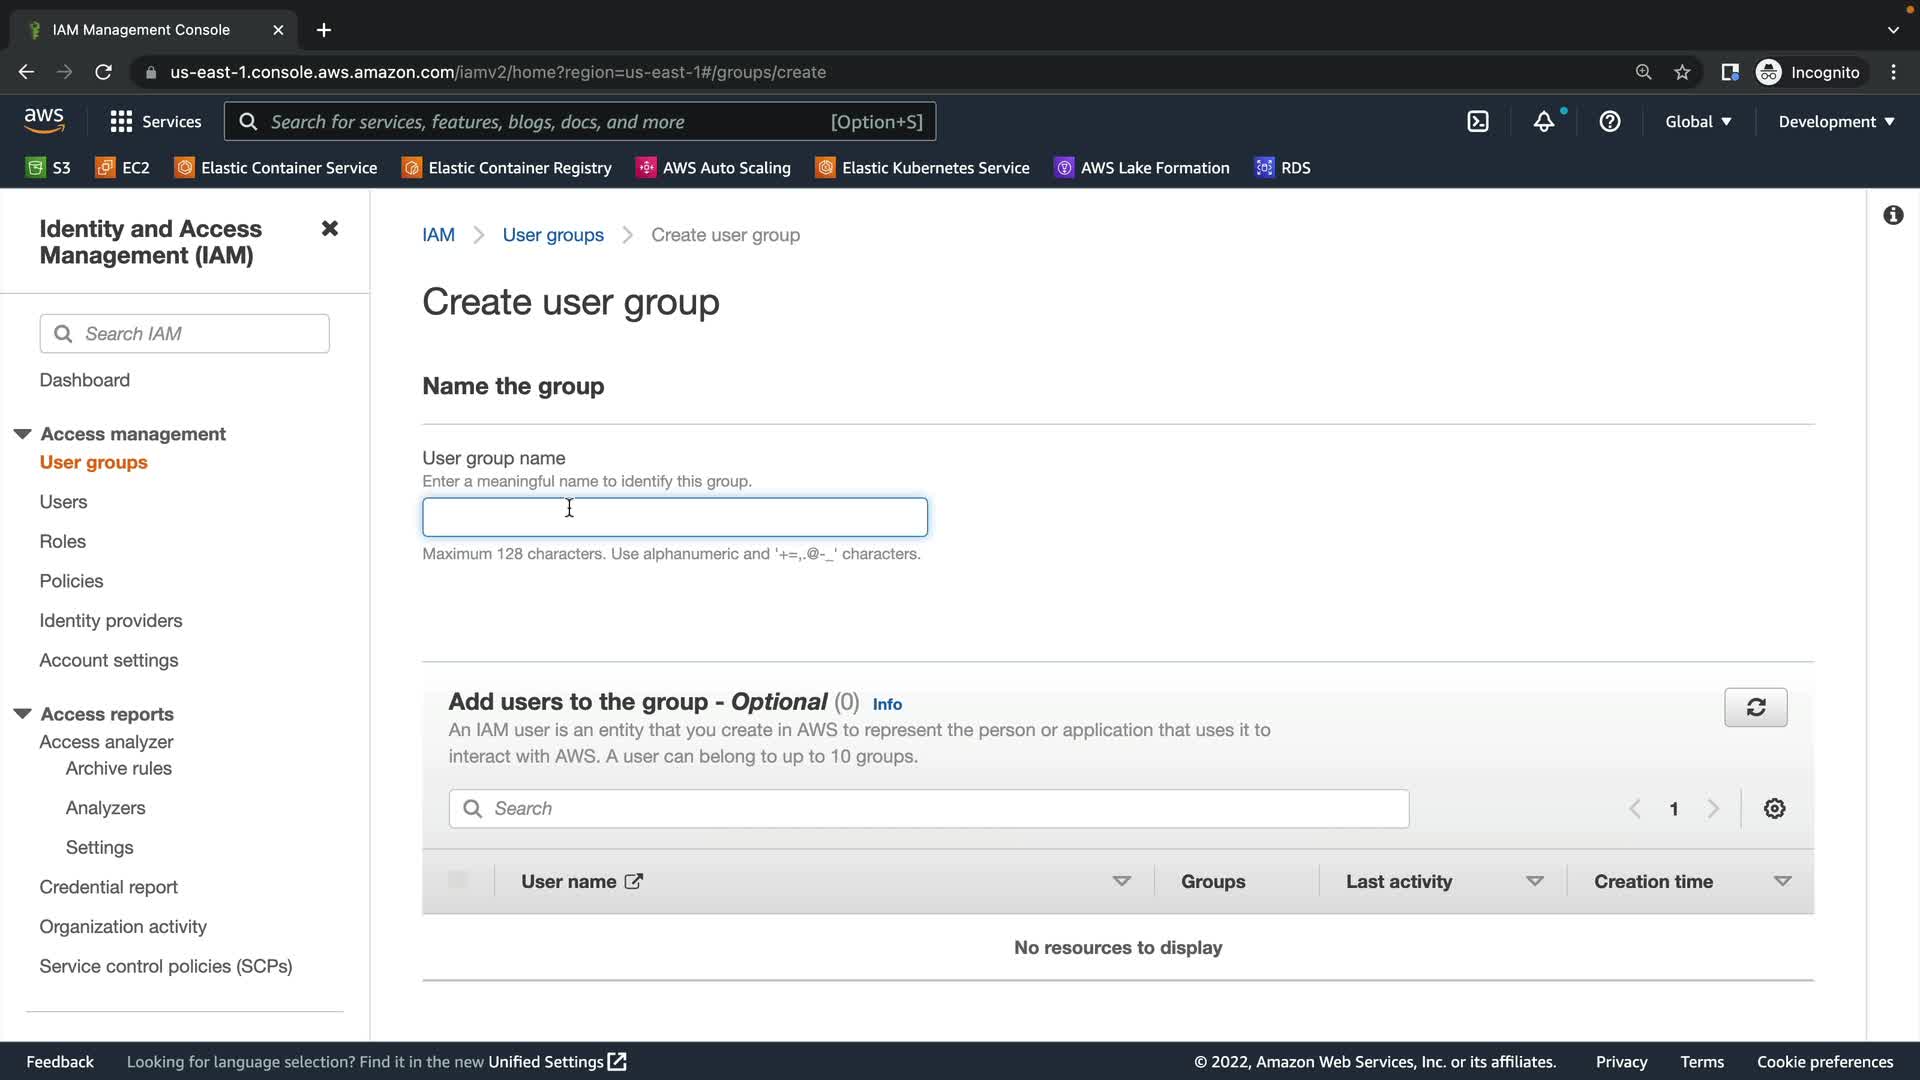Image resolution: width=1920 pixels, height=1080 pixels.
Task: Click the help question mark icon
Action: (1609, 122)
